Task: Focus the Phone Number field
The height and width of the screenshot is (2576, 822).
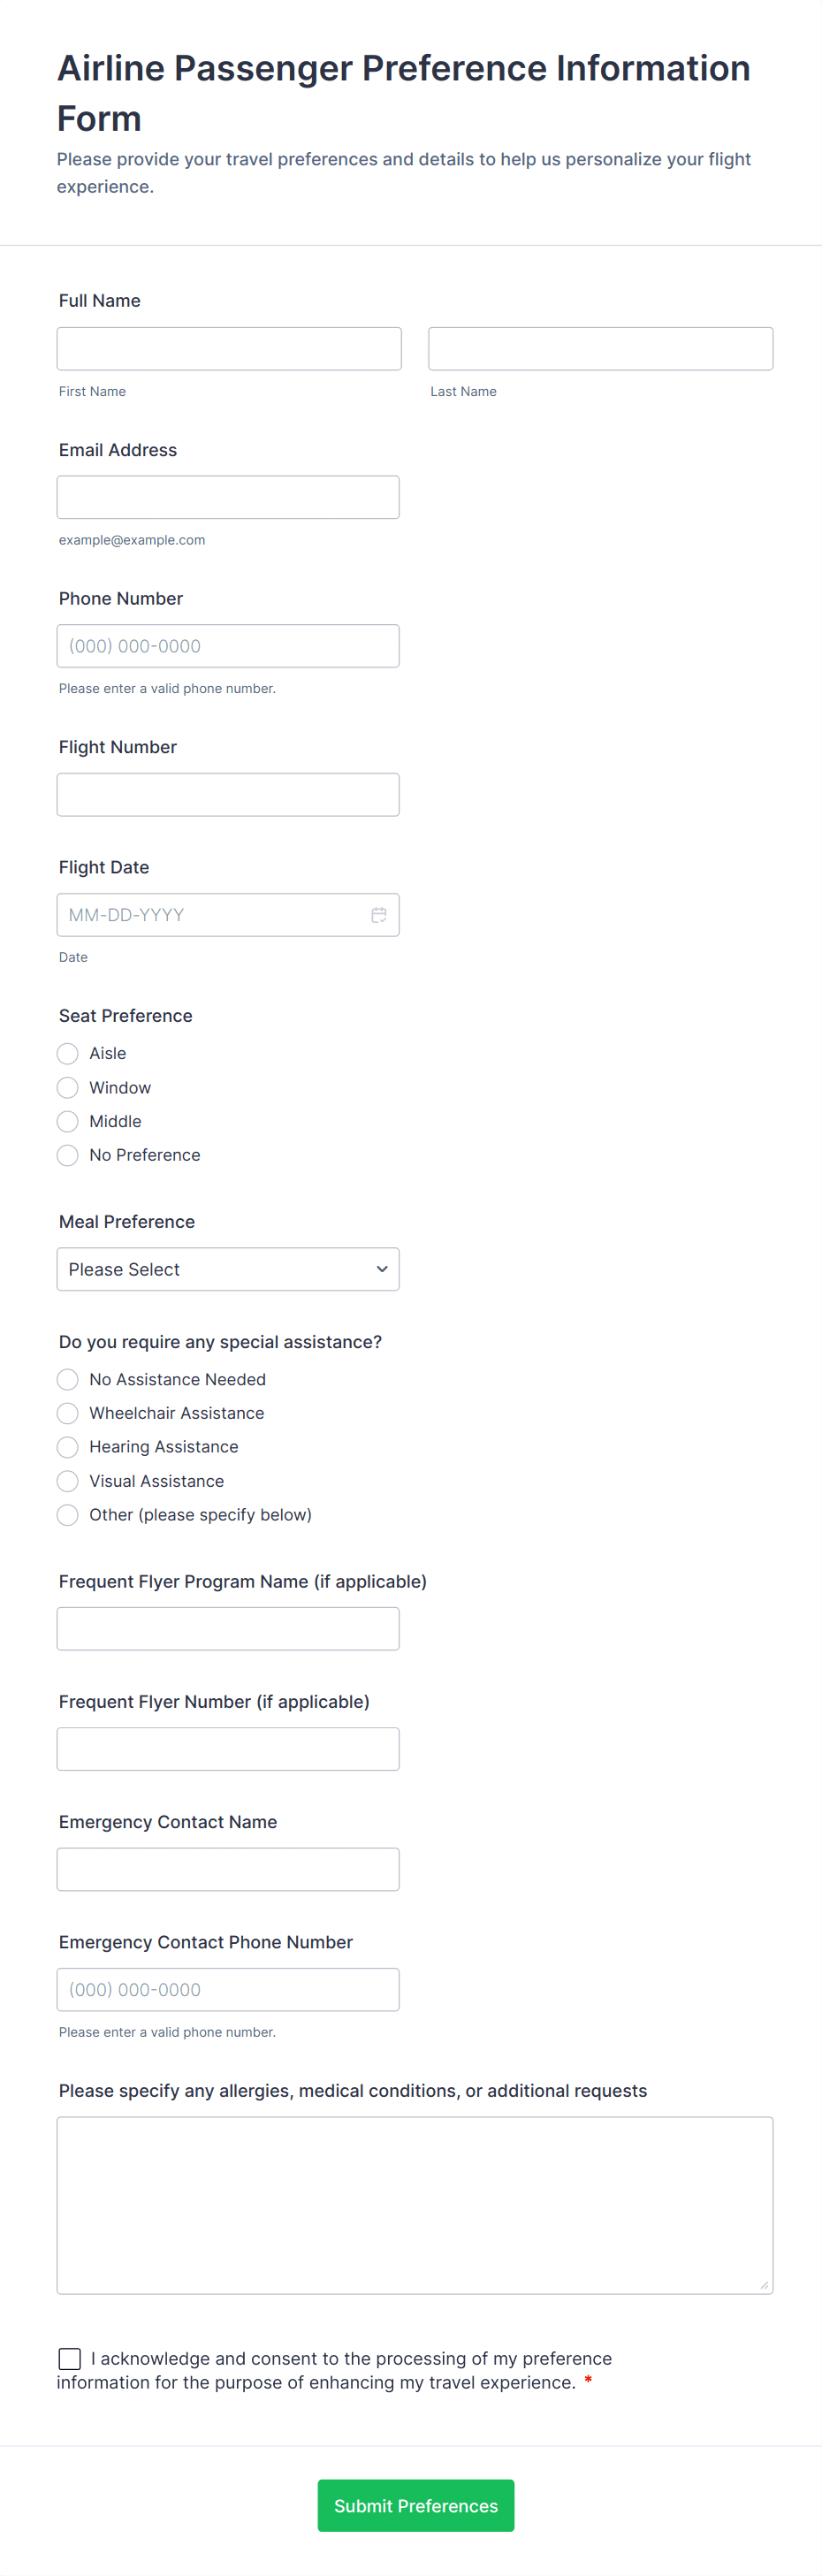Action: [228, 645]
